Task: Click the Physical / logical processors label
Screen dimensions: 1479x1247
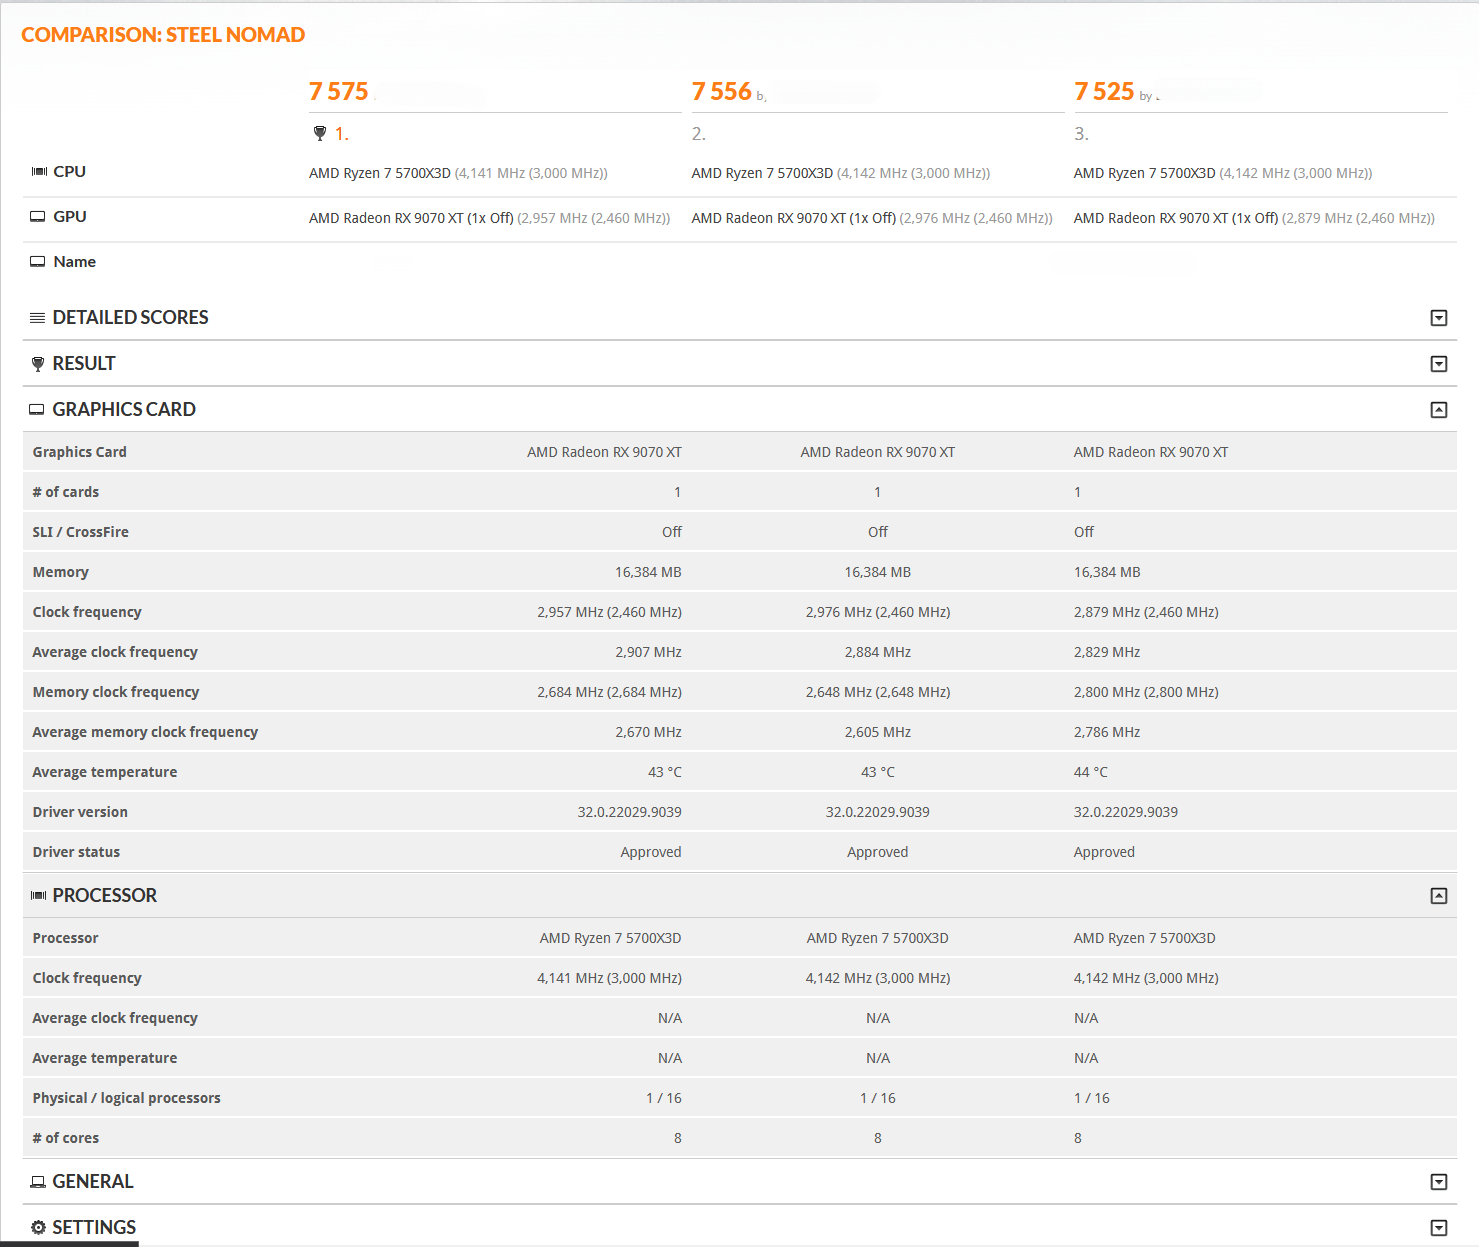Action: 126,1098
